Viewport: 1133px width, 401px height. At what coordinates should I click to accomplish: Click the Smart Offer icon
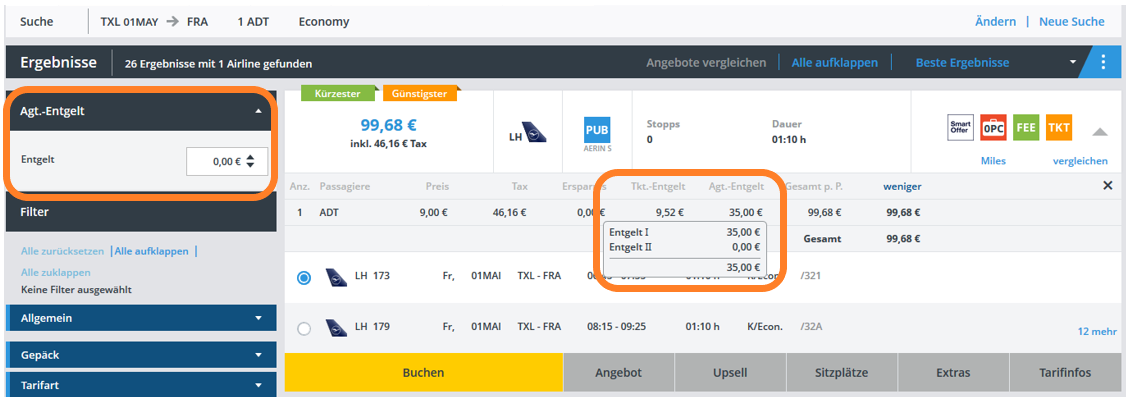point(960,128)
